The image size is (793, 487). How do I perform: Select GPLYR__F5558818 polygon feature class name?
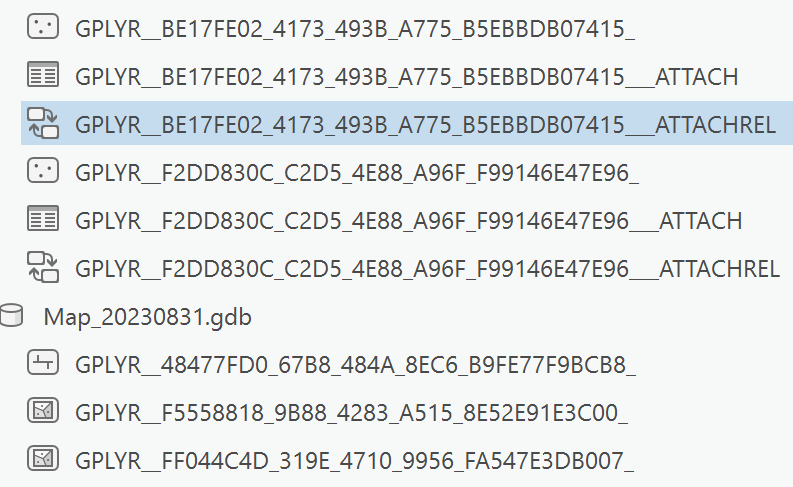click(351, 412)
